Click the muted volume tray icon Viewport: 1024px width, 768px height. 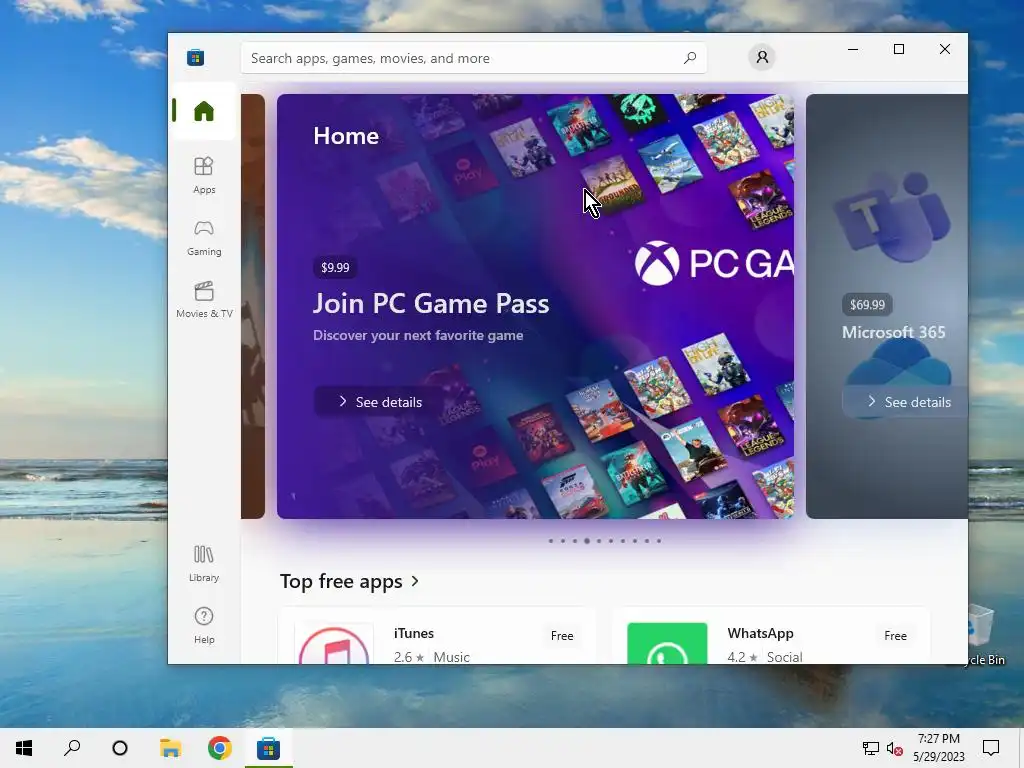pyautogui.click(x=895, y=748)
